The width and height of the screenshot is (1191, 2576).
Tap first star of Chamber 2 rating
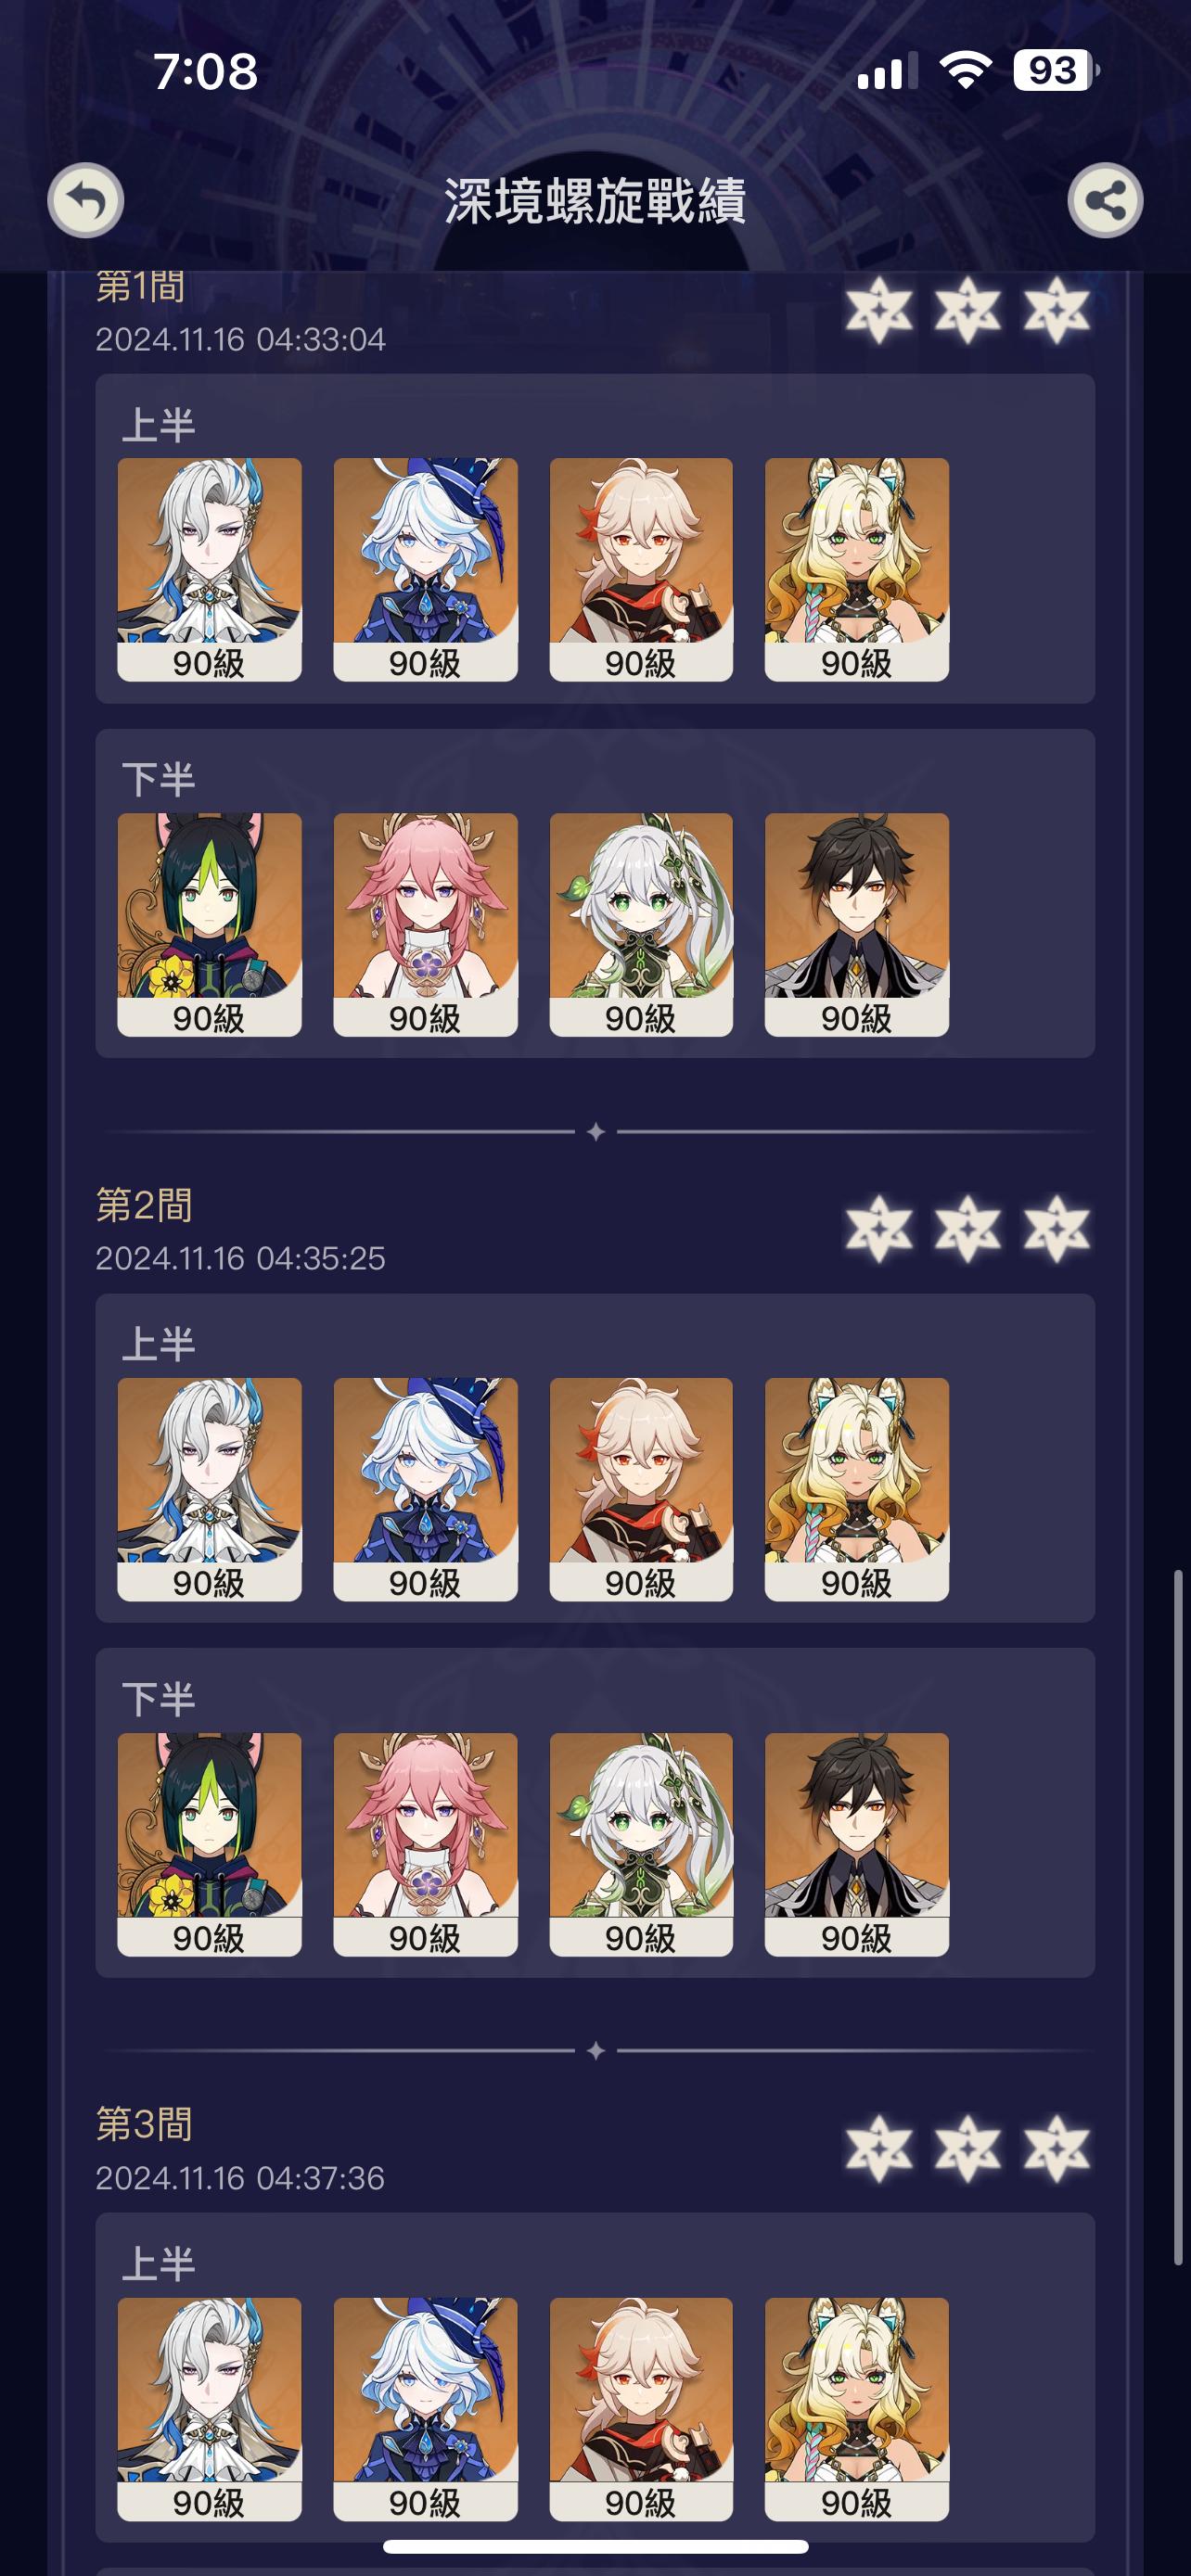[x=879, y=1228]
